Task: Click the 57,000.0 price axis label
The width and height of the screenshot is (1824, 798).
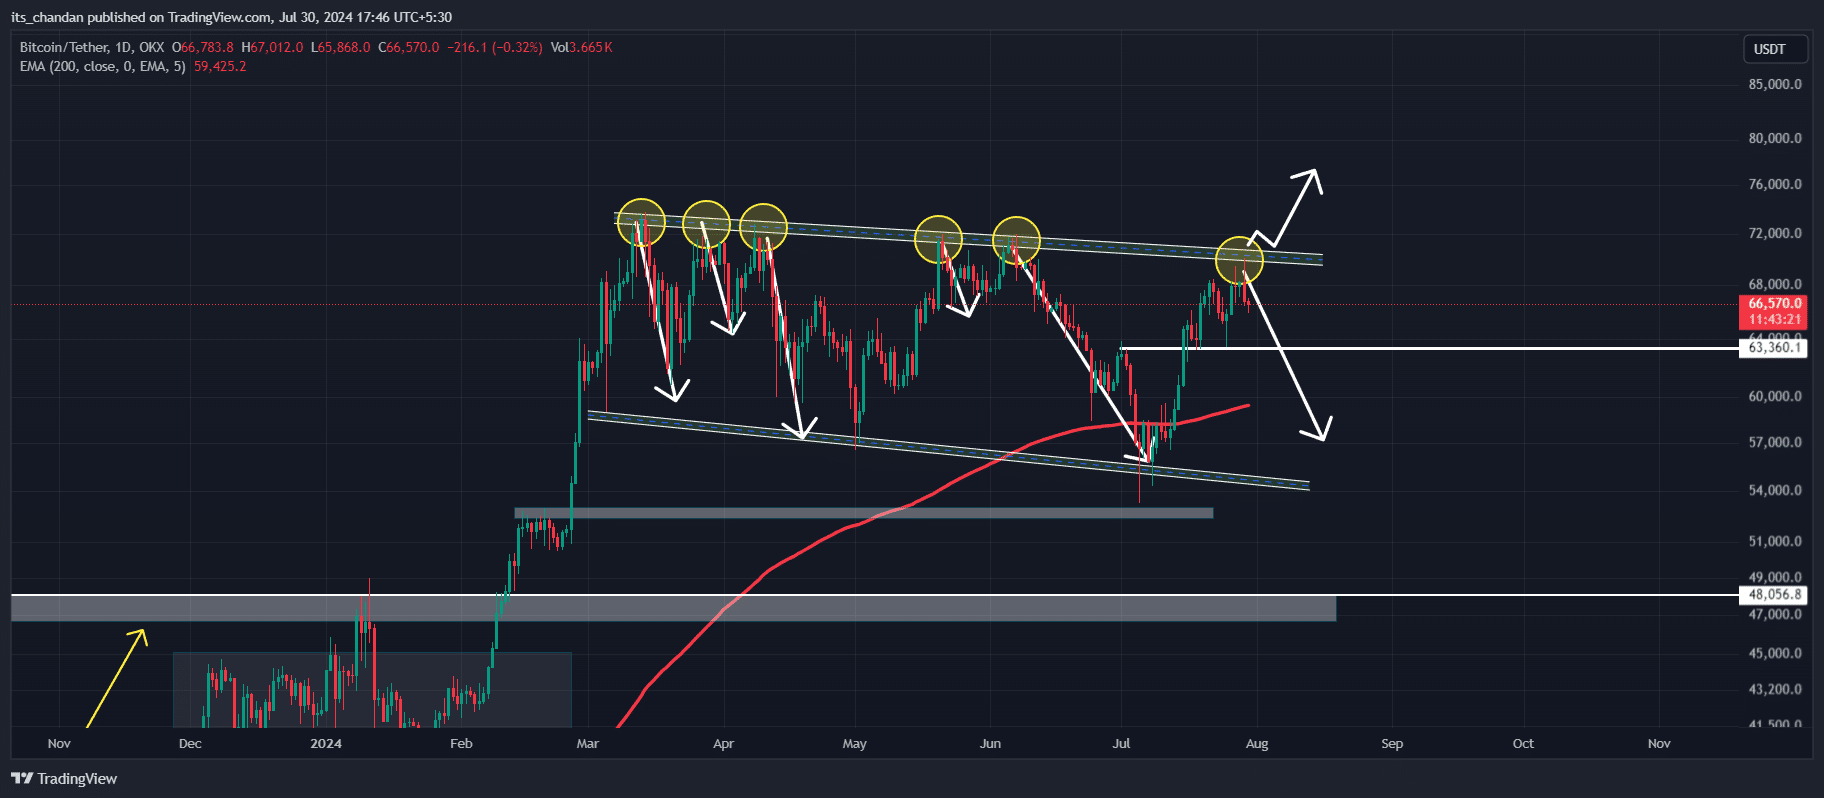Action: pyautogui.click(x=1775, y=442)
